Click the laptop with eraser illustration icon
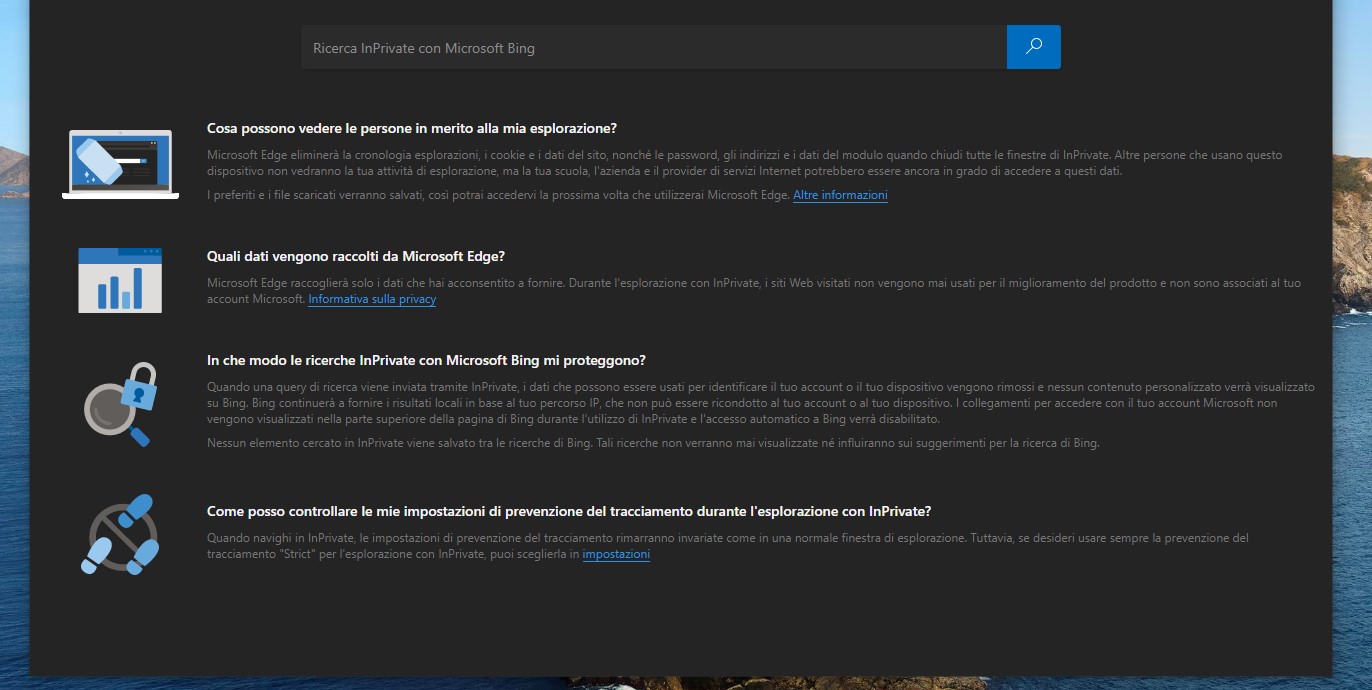Screen dimensions: 1372x690 click(x=120, y=164)
